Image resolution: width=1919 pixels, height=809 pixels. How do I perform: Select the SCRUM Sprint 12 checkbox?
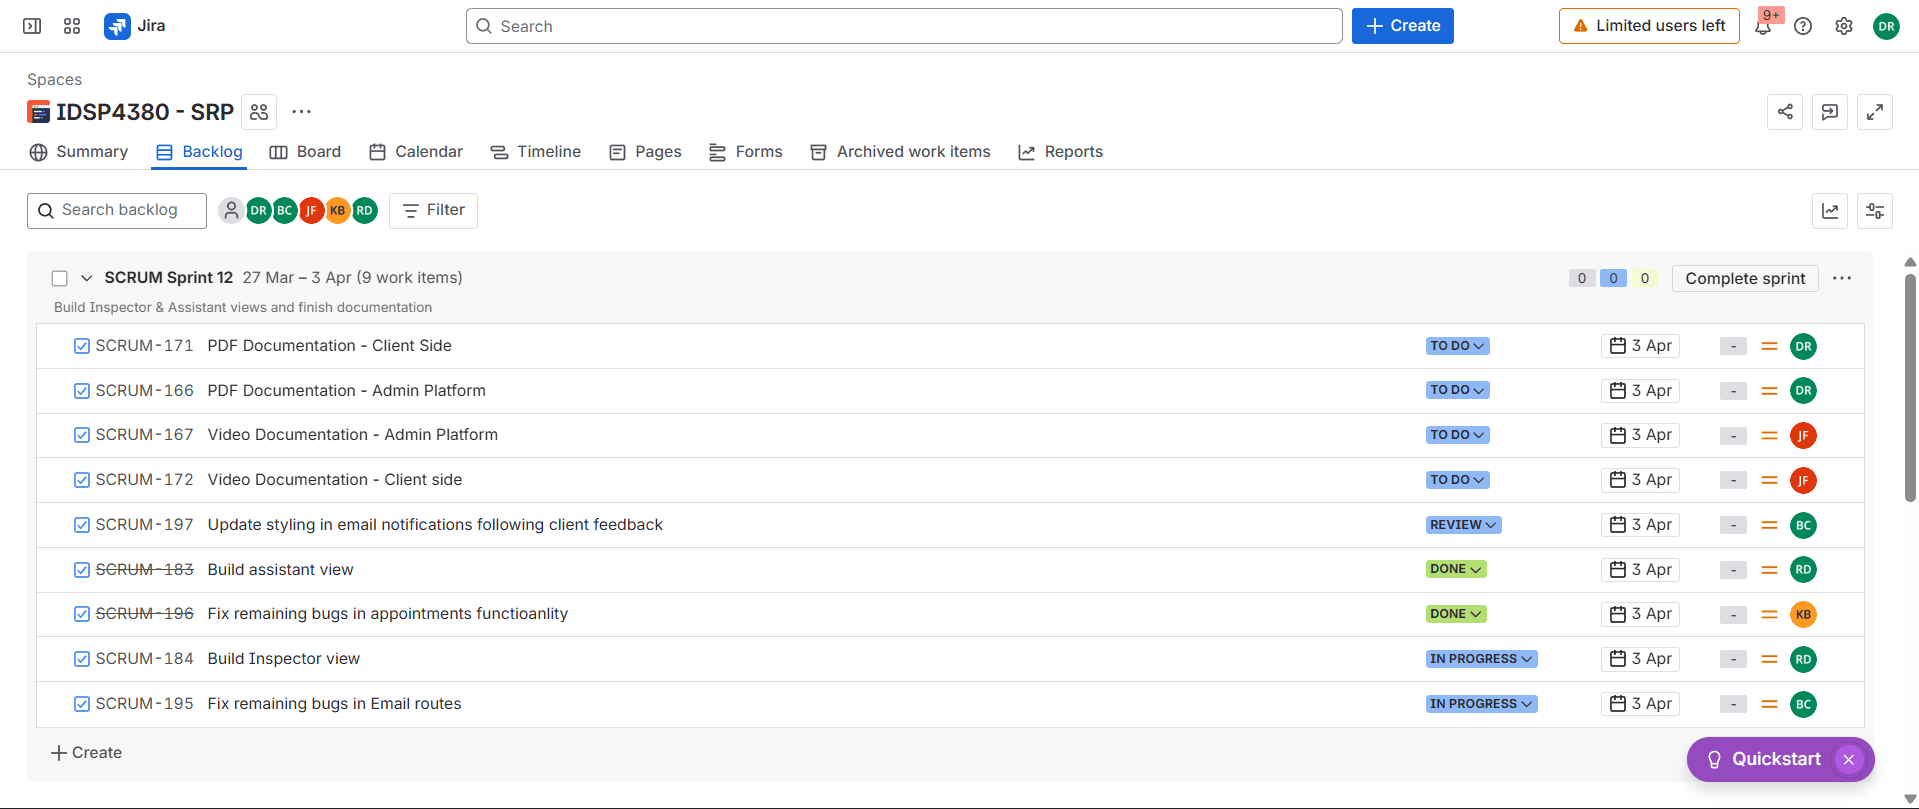[60, 278]
